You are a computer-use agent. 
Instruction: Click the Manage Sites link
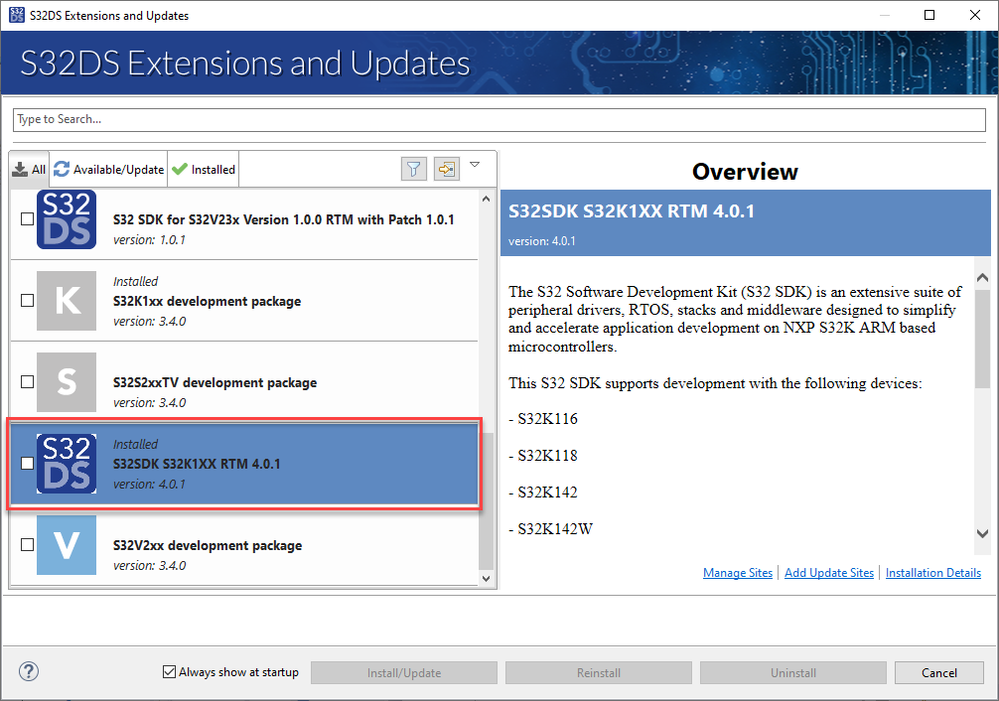point(737,572)
